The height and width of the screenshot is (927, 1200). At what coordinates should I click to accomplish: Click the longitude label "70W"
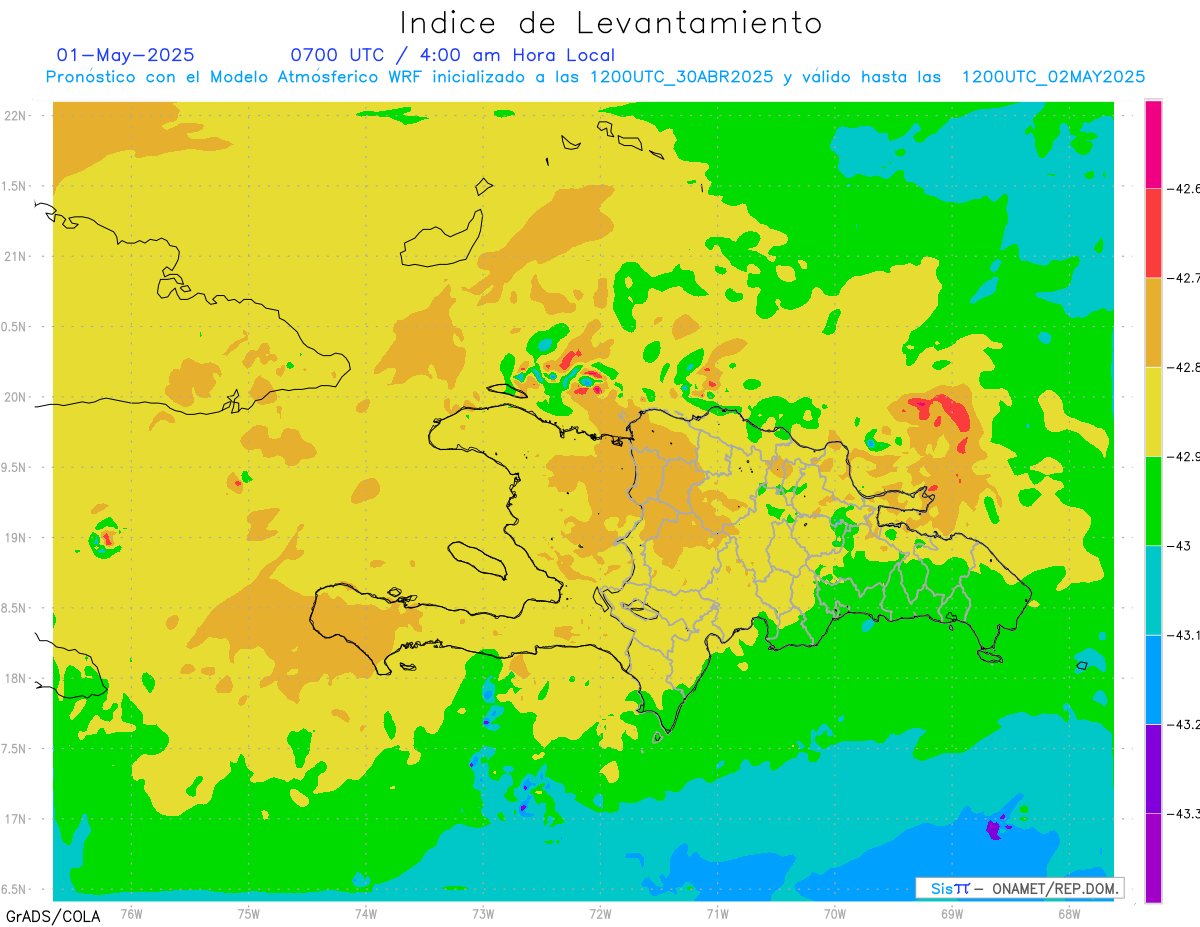coord(835,914)
